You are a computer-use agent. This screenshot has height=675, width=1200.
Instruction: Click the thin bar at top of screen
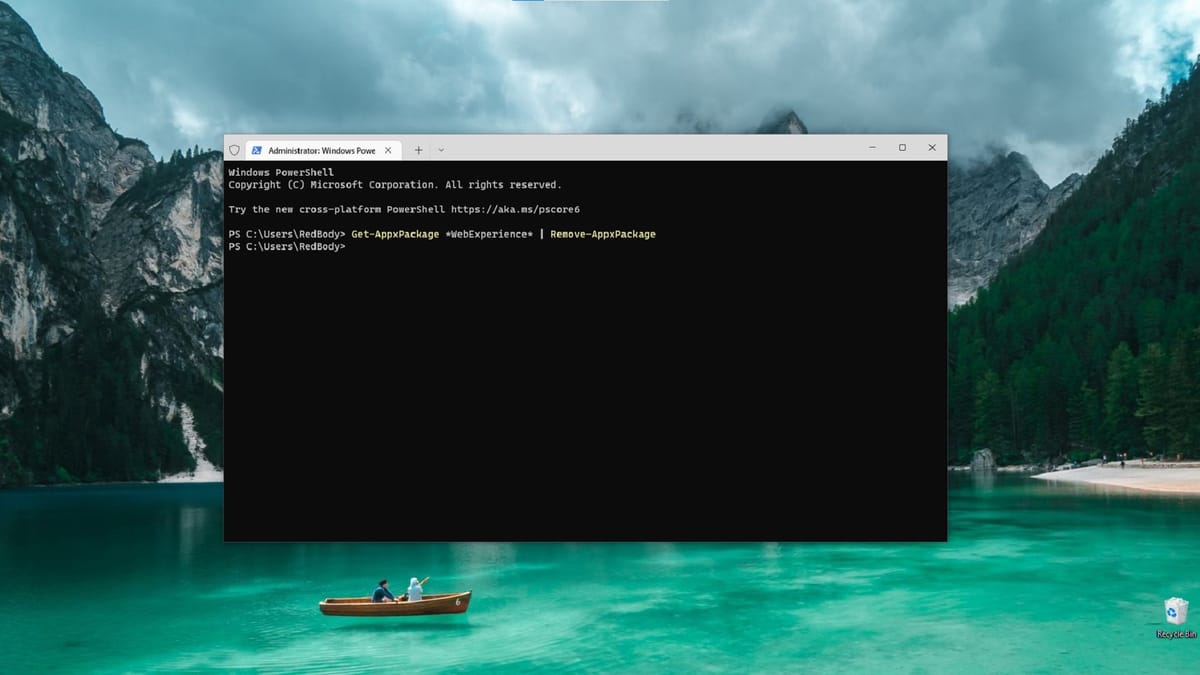[x=590, y=1]
